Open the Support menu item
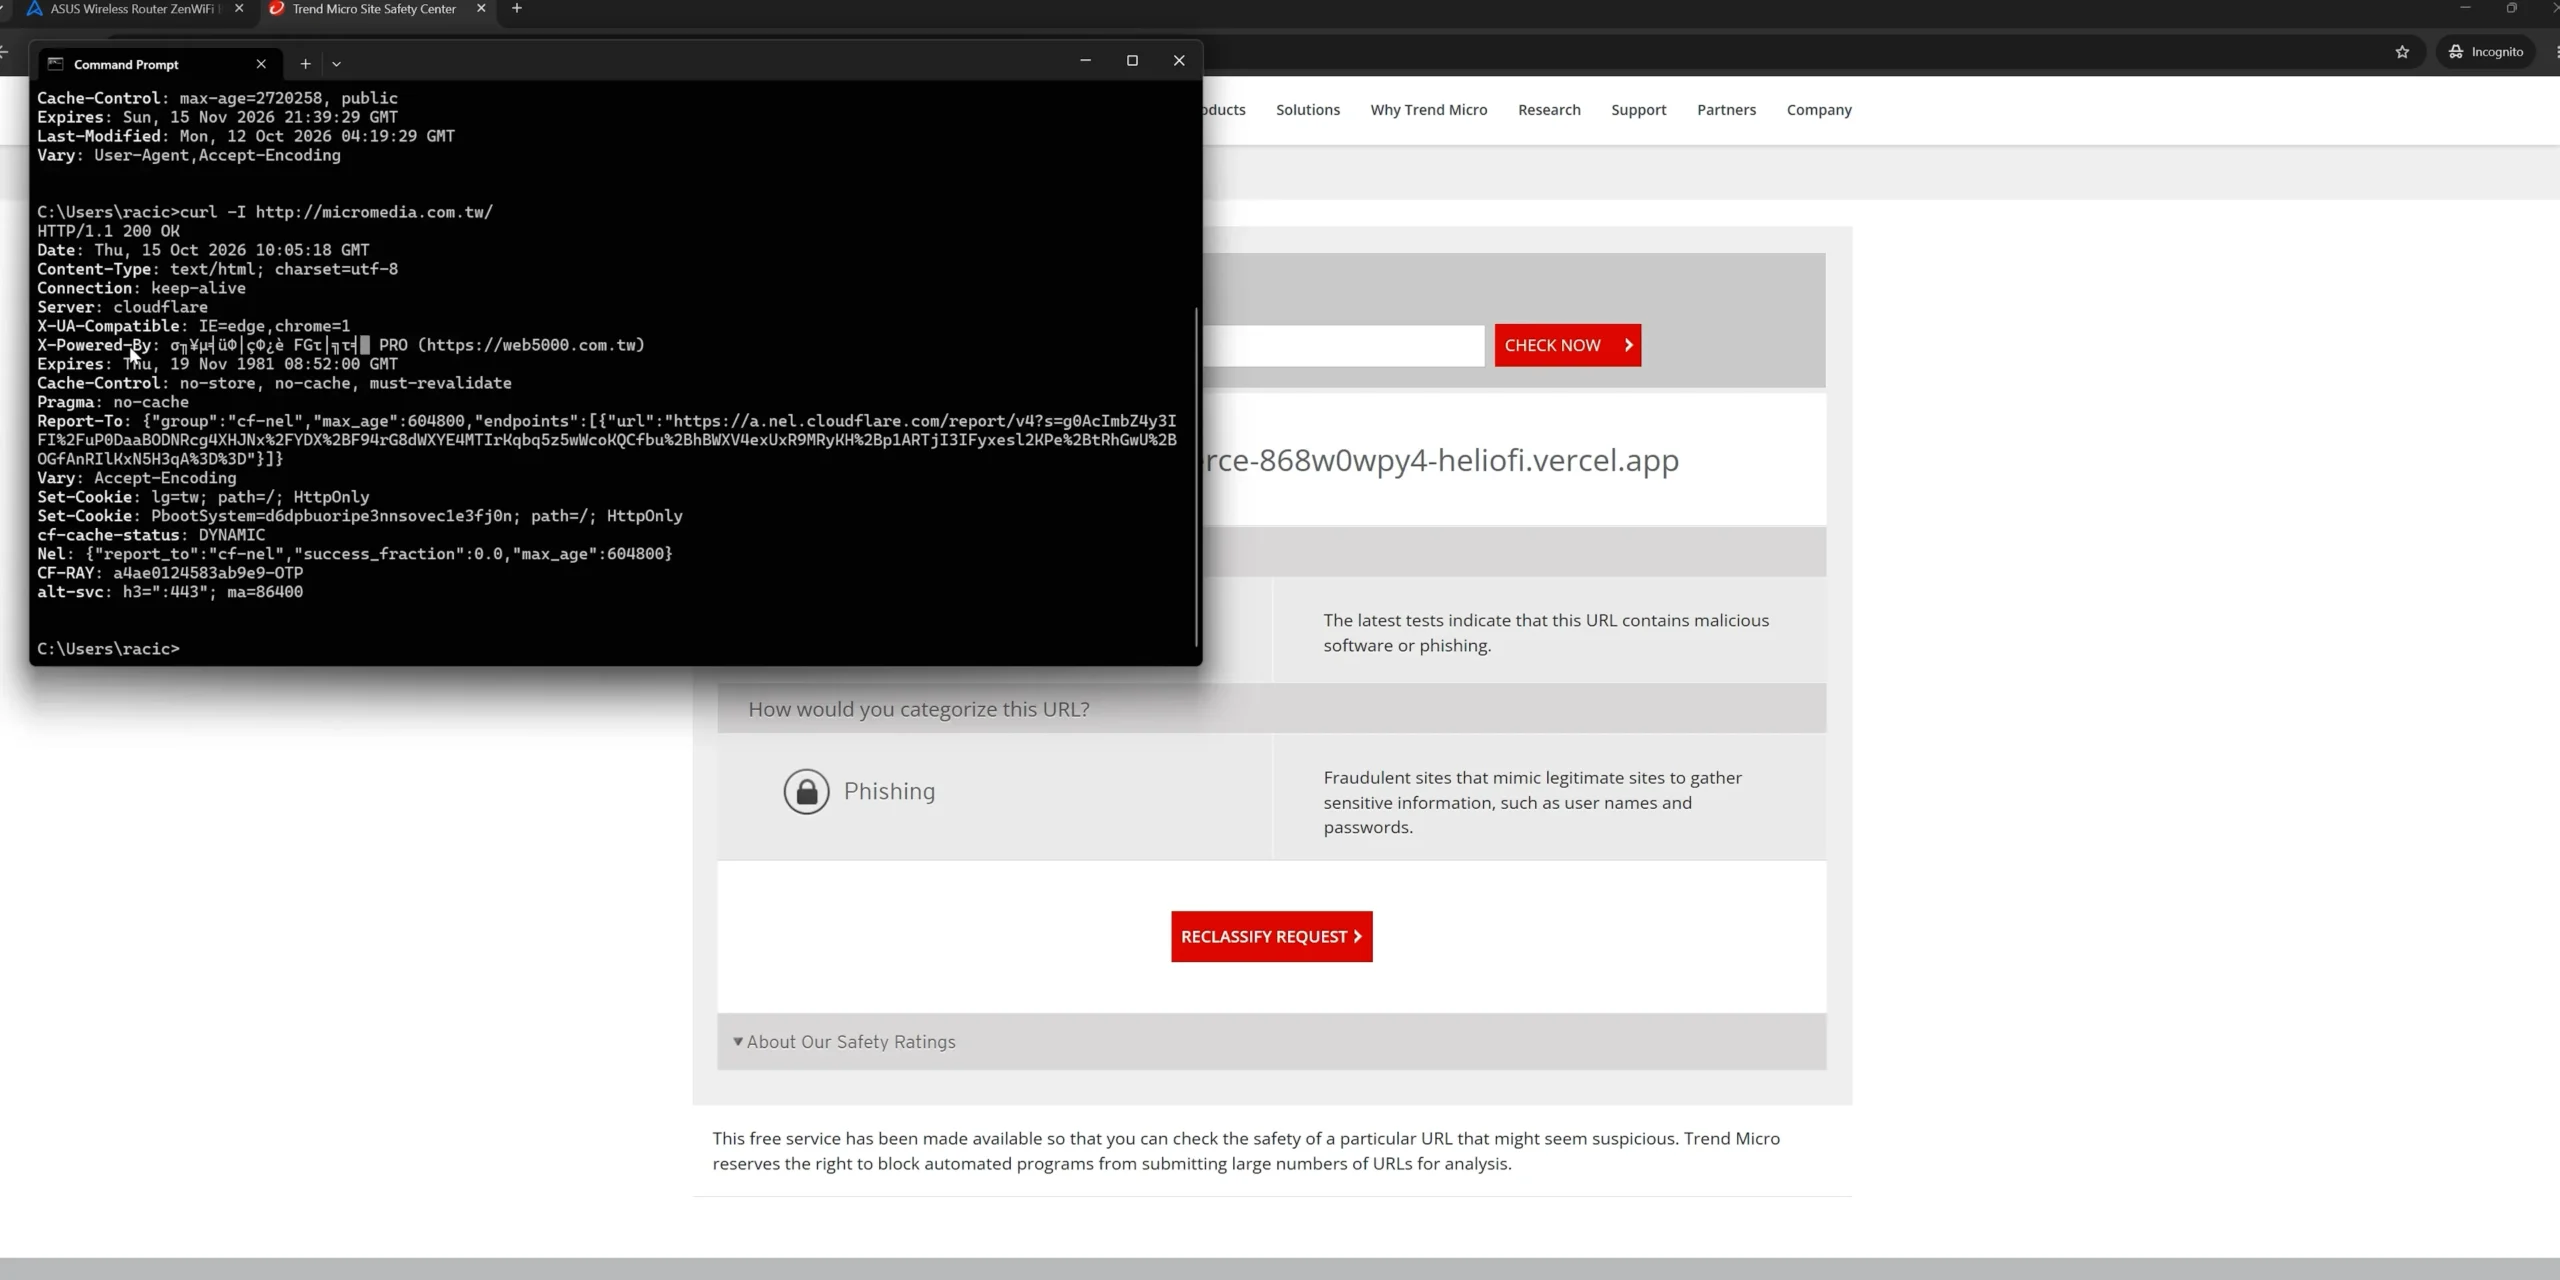Screen dimensions: 2560x1280 tap(1638, 110)
